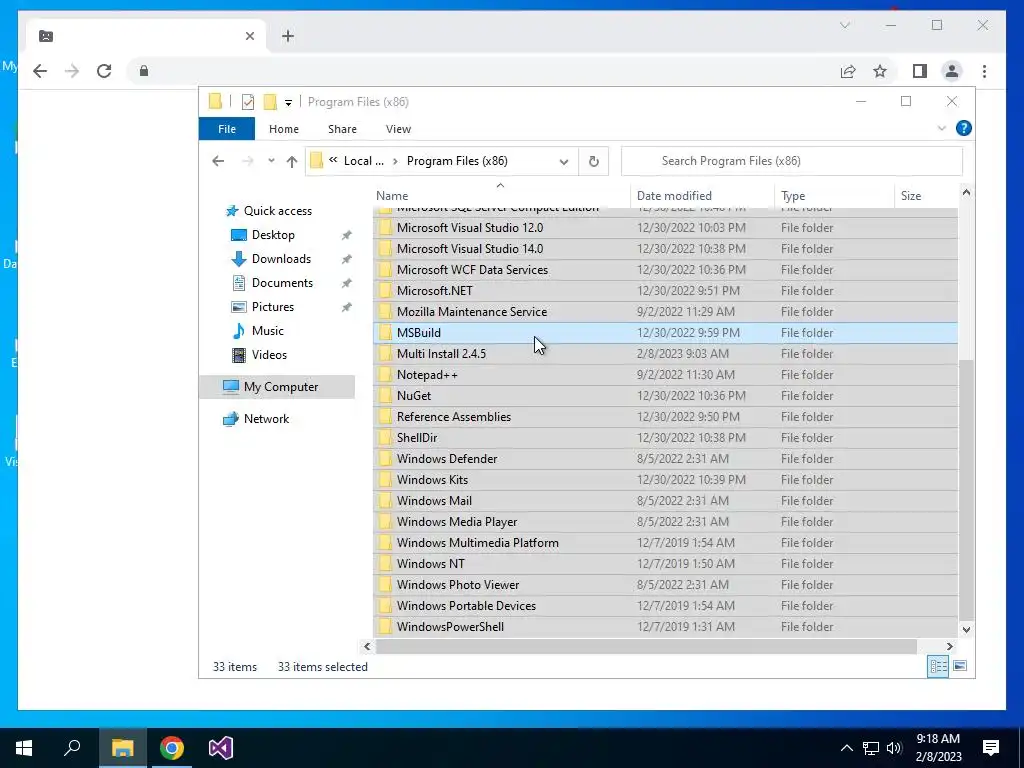The width and height of the screenshot is (1024, 768).
Task: Open the recent locations dropdown arrow
Action: (271, 161)
